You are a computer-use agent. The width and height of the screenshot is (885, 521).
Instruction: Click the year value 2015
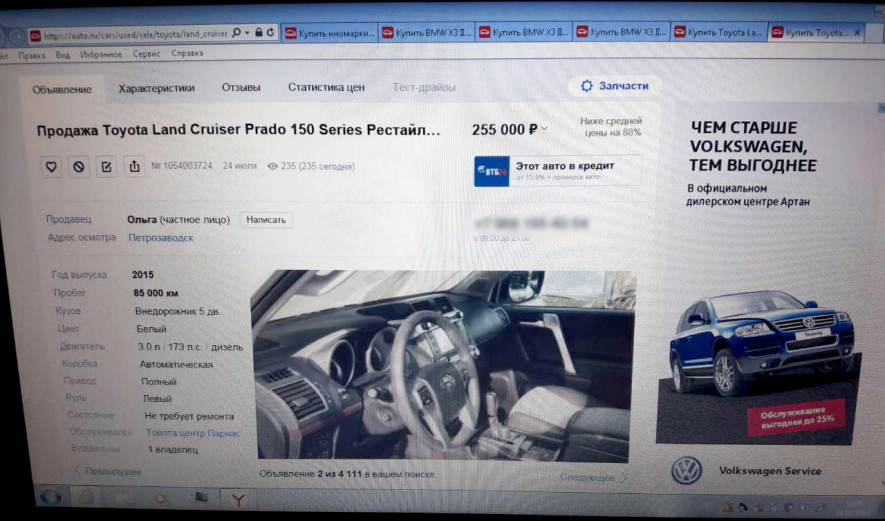pos(143,275)
